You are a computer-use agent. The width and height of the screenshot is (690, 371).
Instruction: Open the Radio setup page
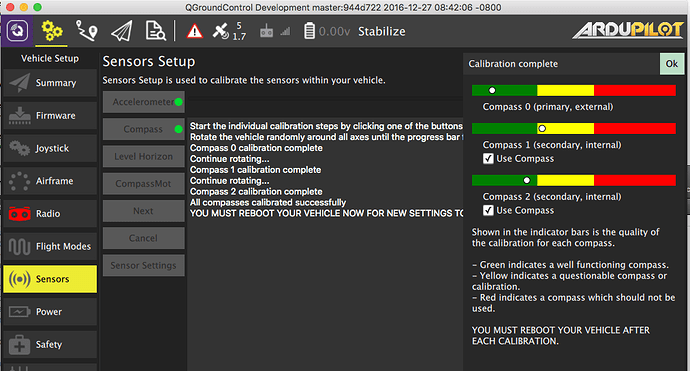pos(50,214)
